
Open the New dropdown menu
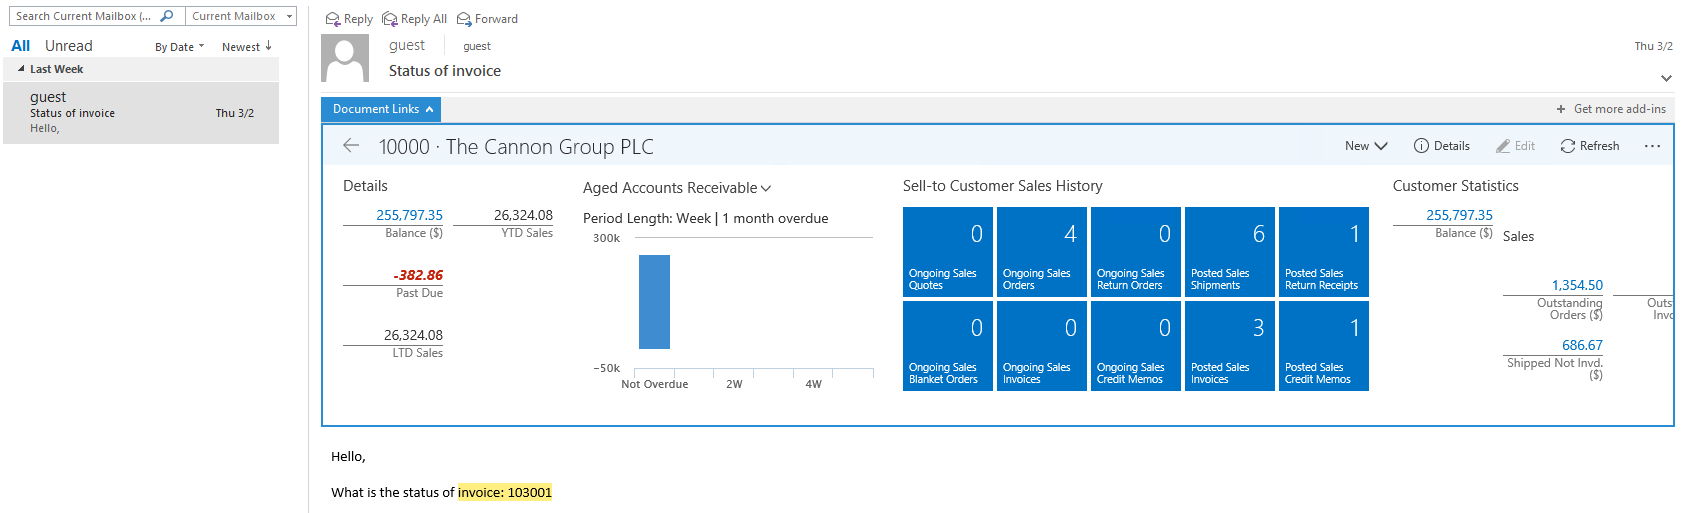1366,146
